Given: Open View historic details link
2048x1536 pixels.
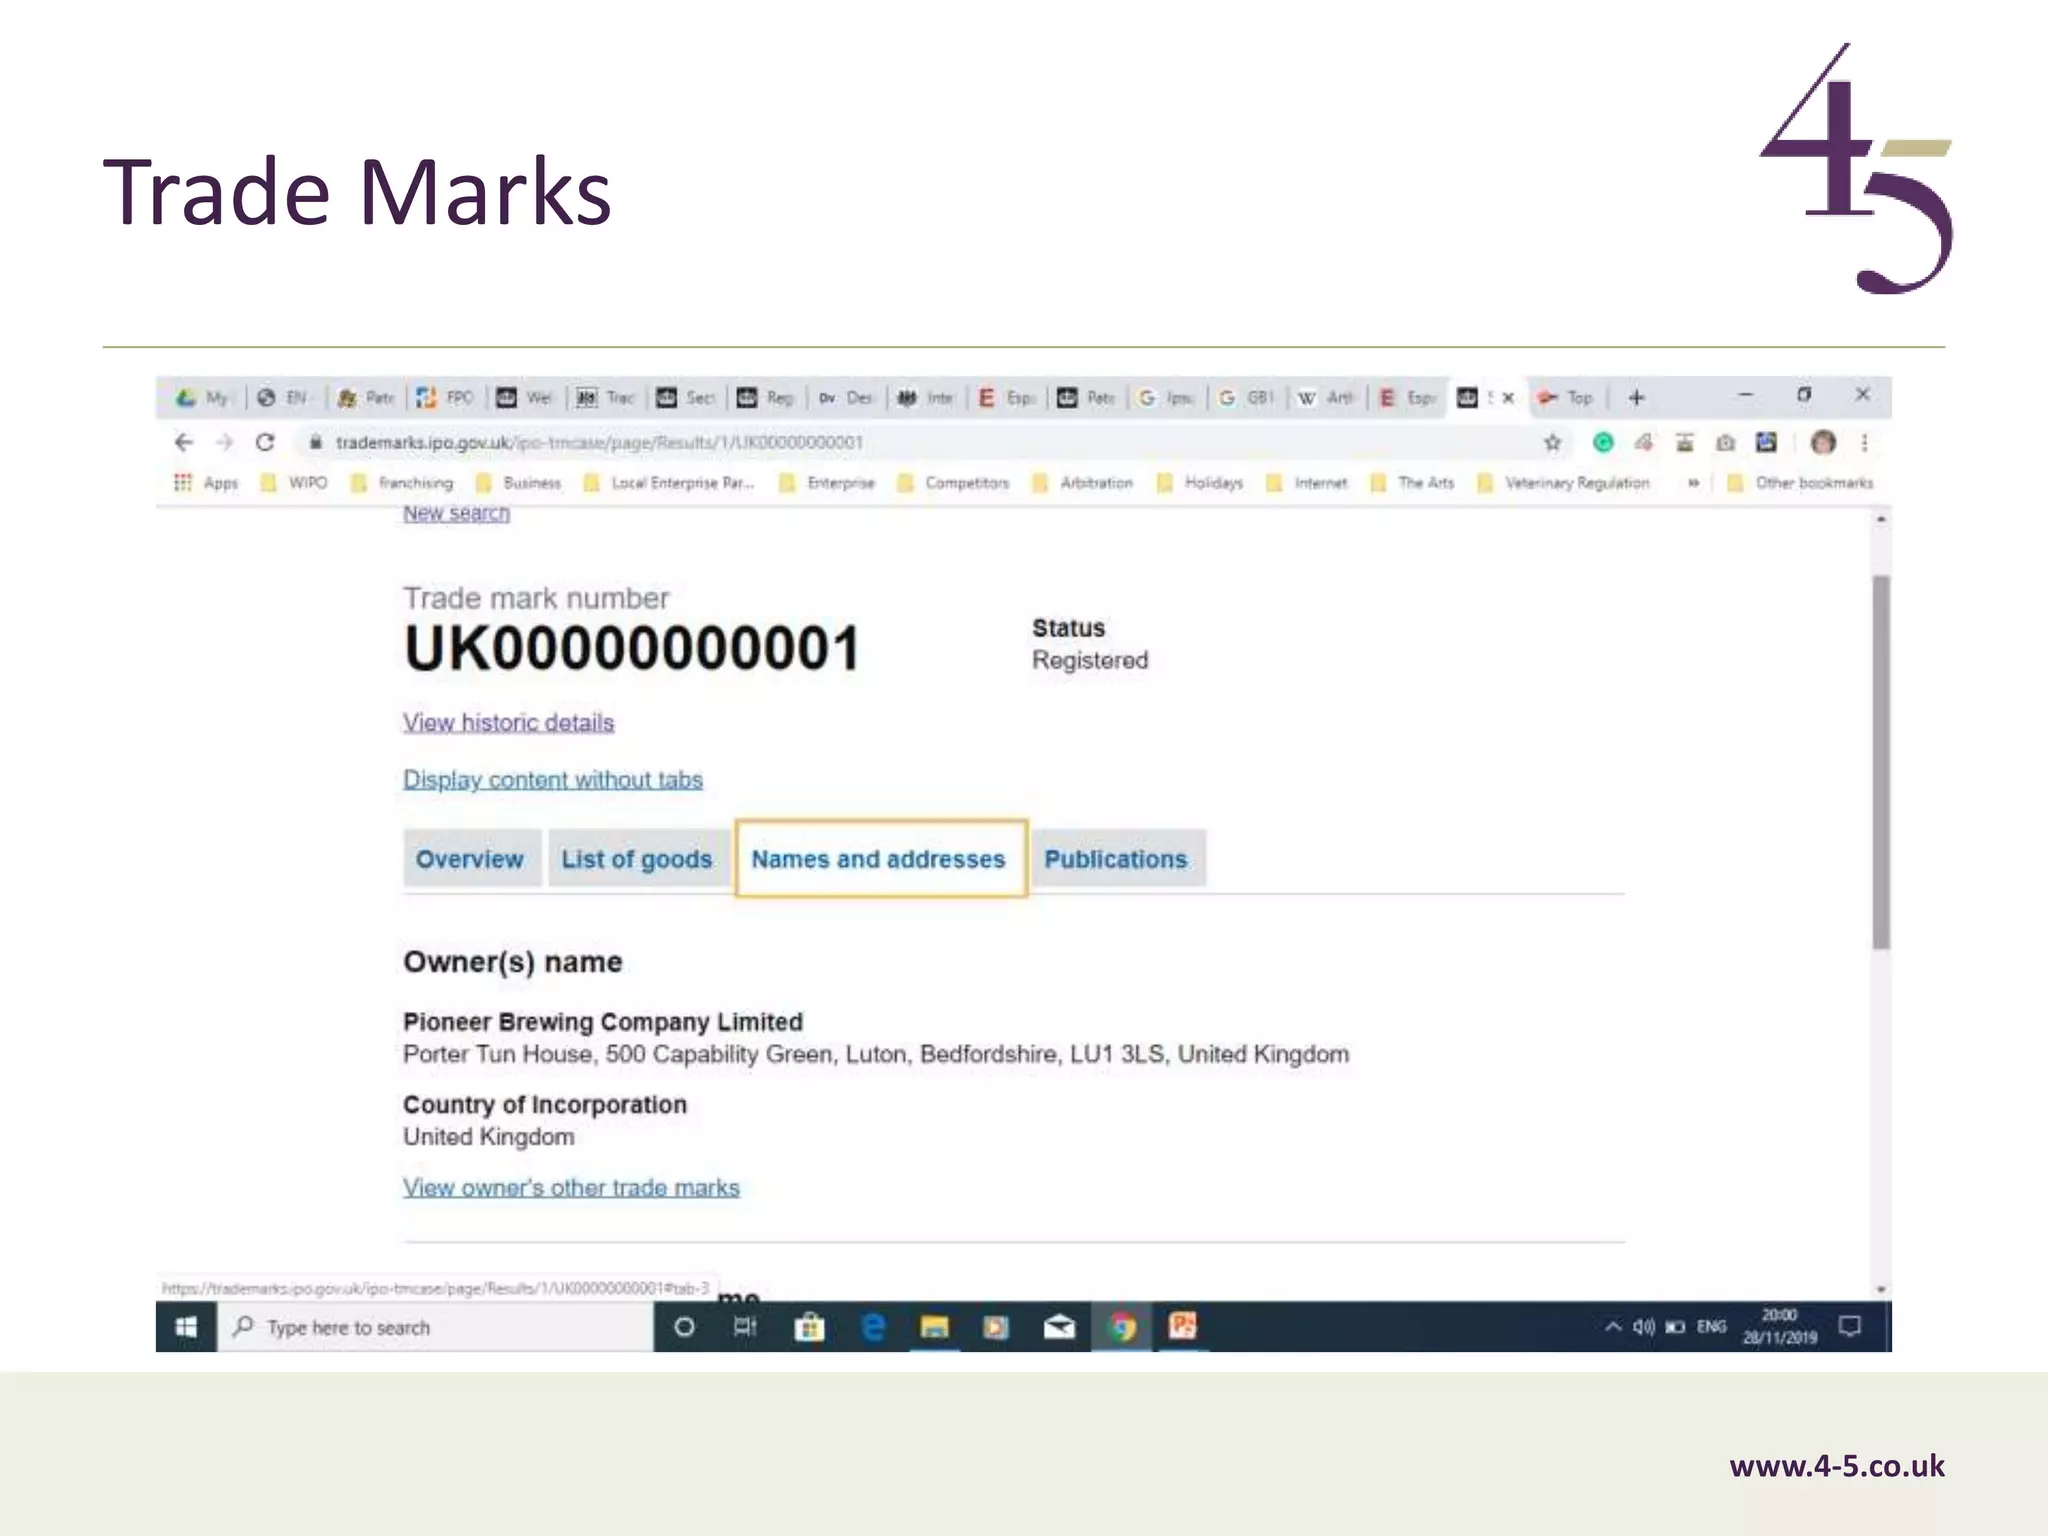Looking at the screenshot, I should click(508, 723).
